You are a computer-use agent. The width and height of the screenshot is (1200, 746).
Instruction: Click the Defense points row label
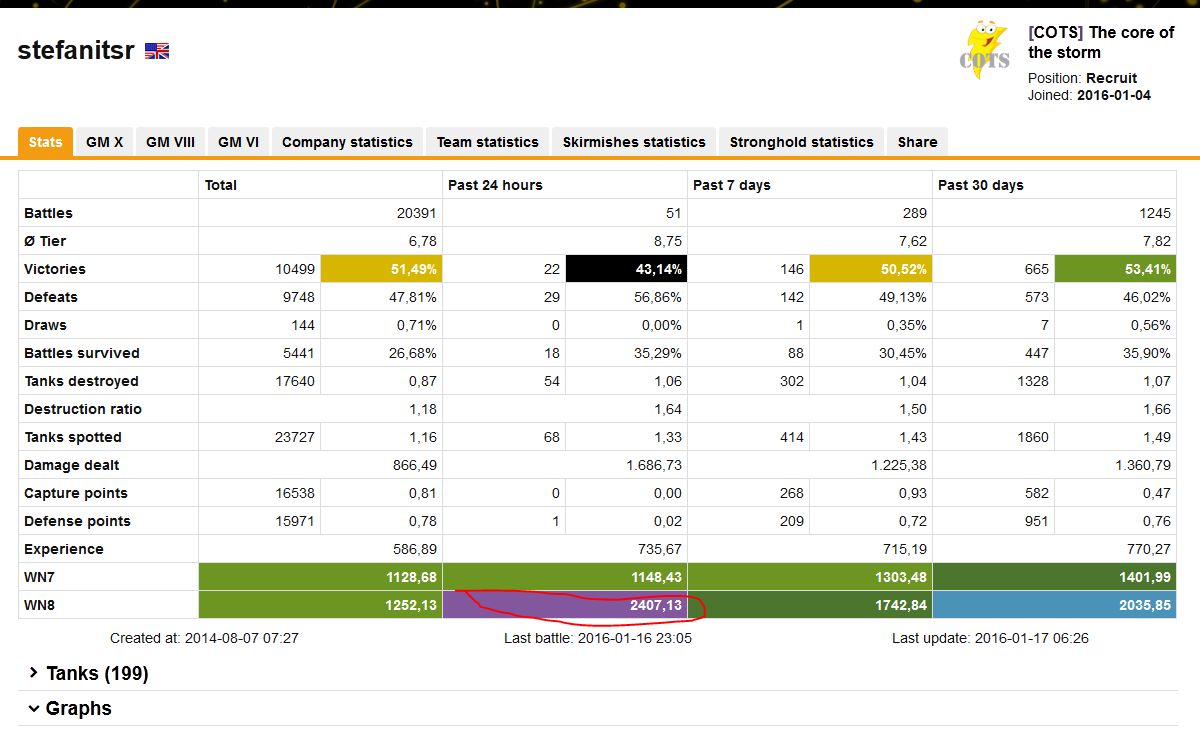[x=77, y=521]
